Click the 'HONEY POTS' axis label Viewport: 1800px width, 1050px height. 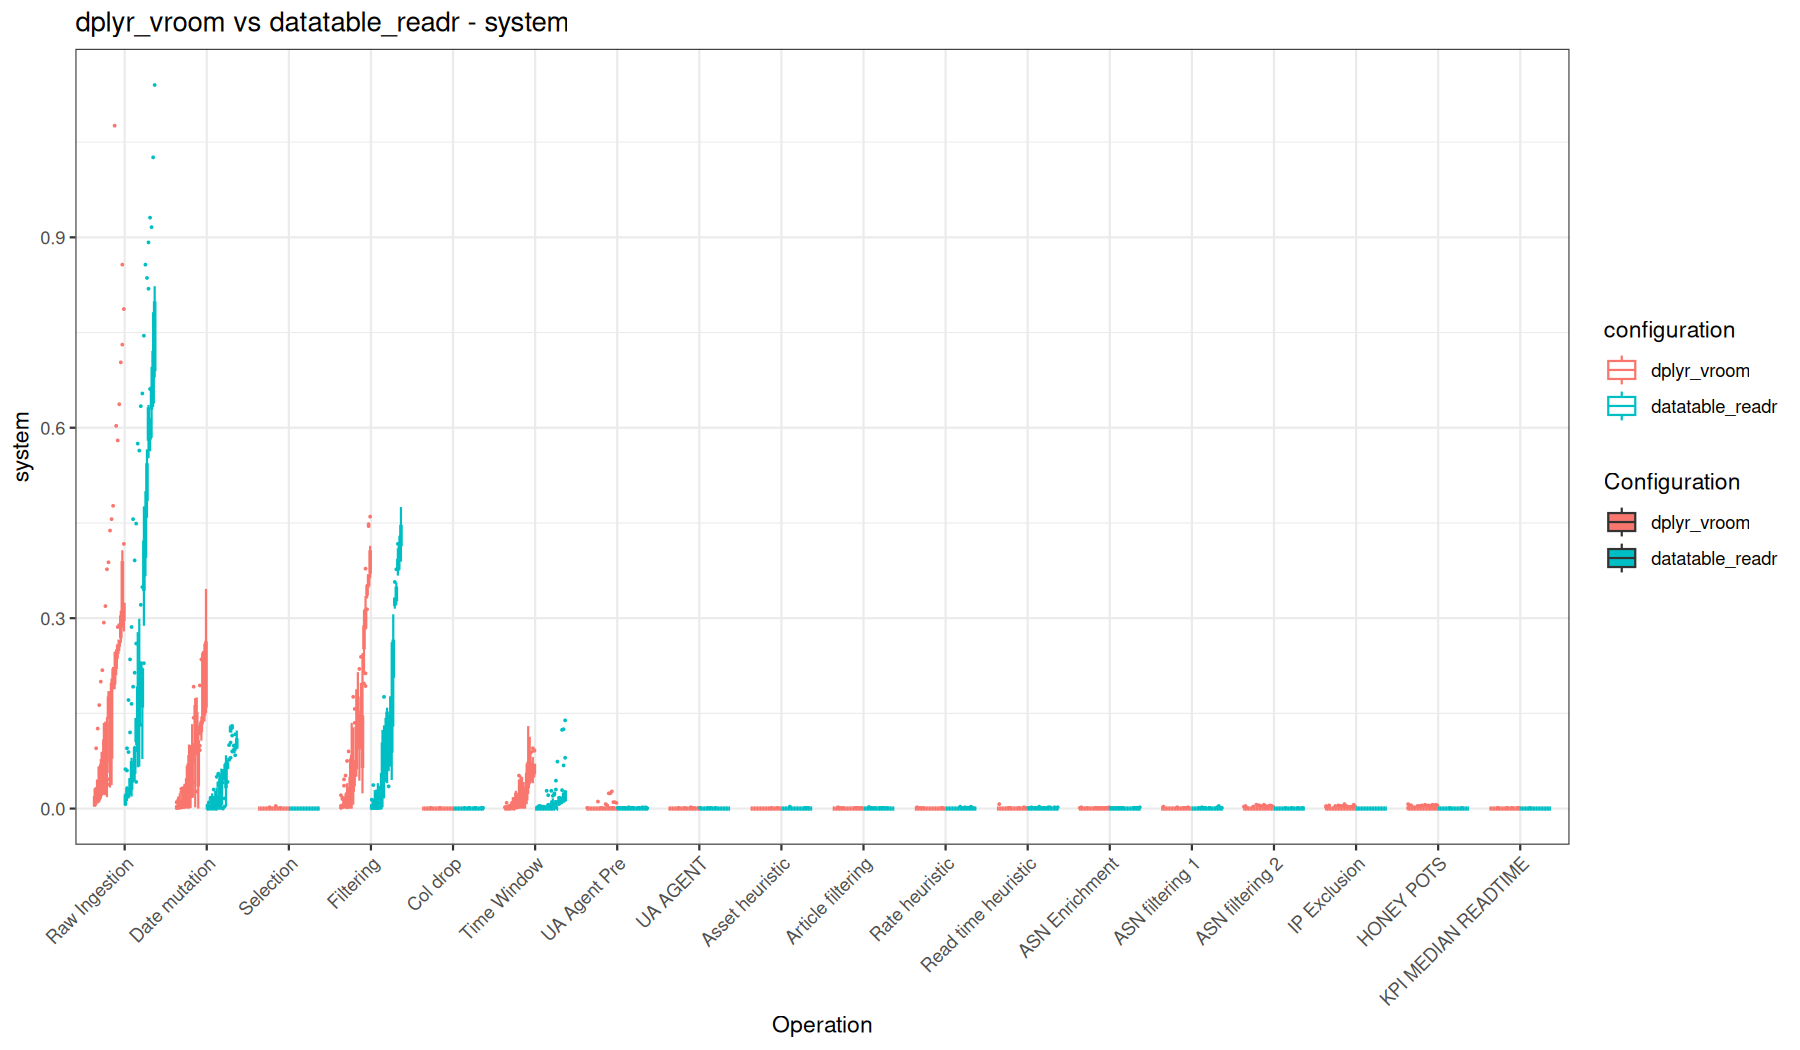[1402, 903]
